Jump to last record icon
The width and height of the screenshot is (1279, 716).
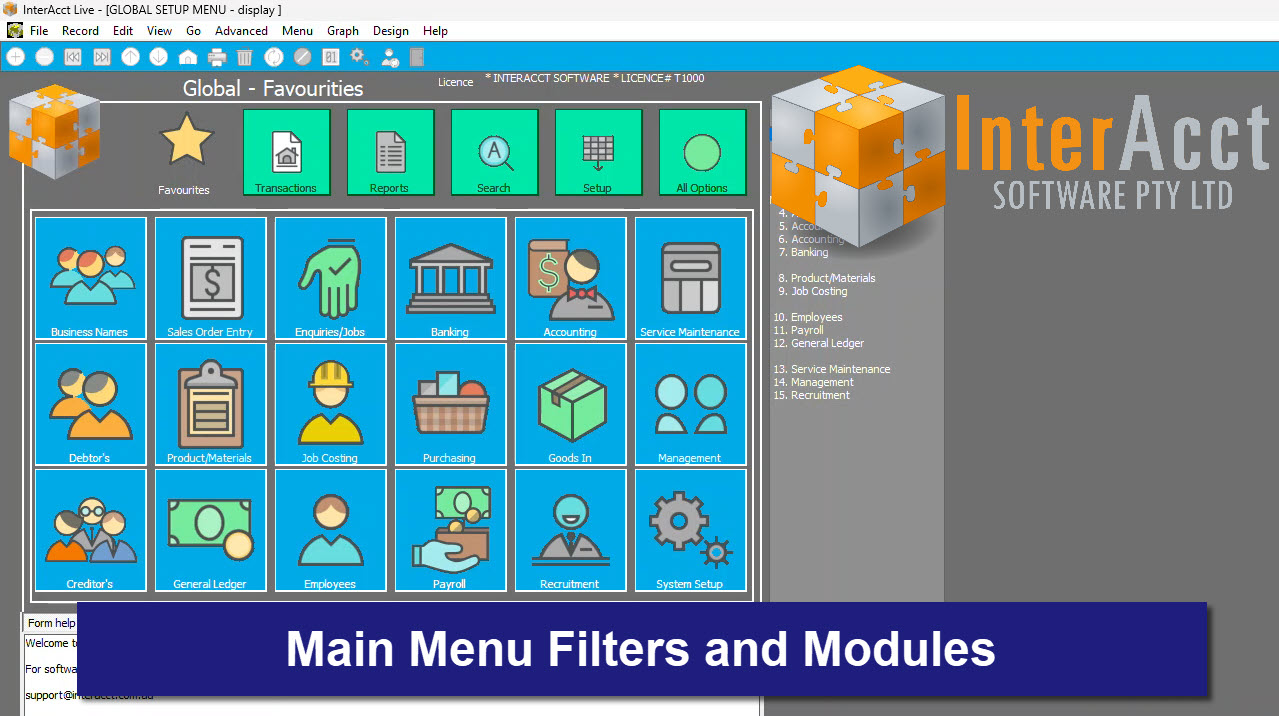(x=102, y=57)
